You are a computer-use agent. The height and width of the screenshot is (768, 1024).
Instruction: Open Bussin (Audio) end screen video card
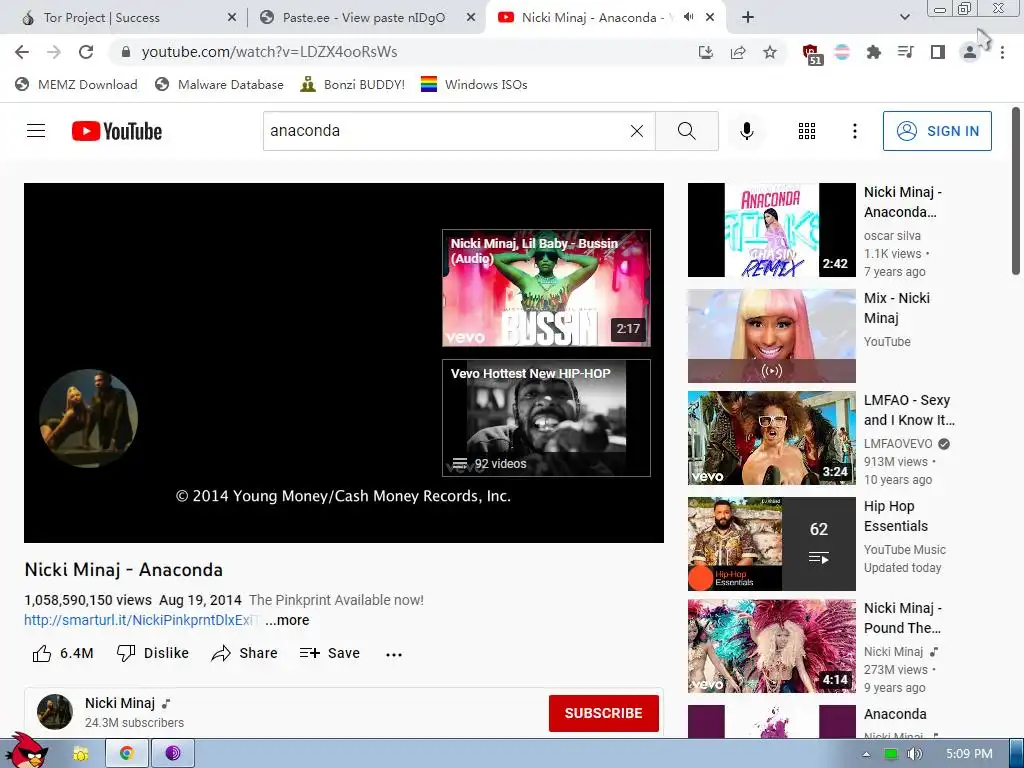[547, 288]
